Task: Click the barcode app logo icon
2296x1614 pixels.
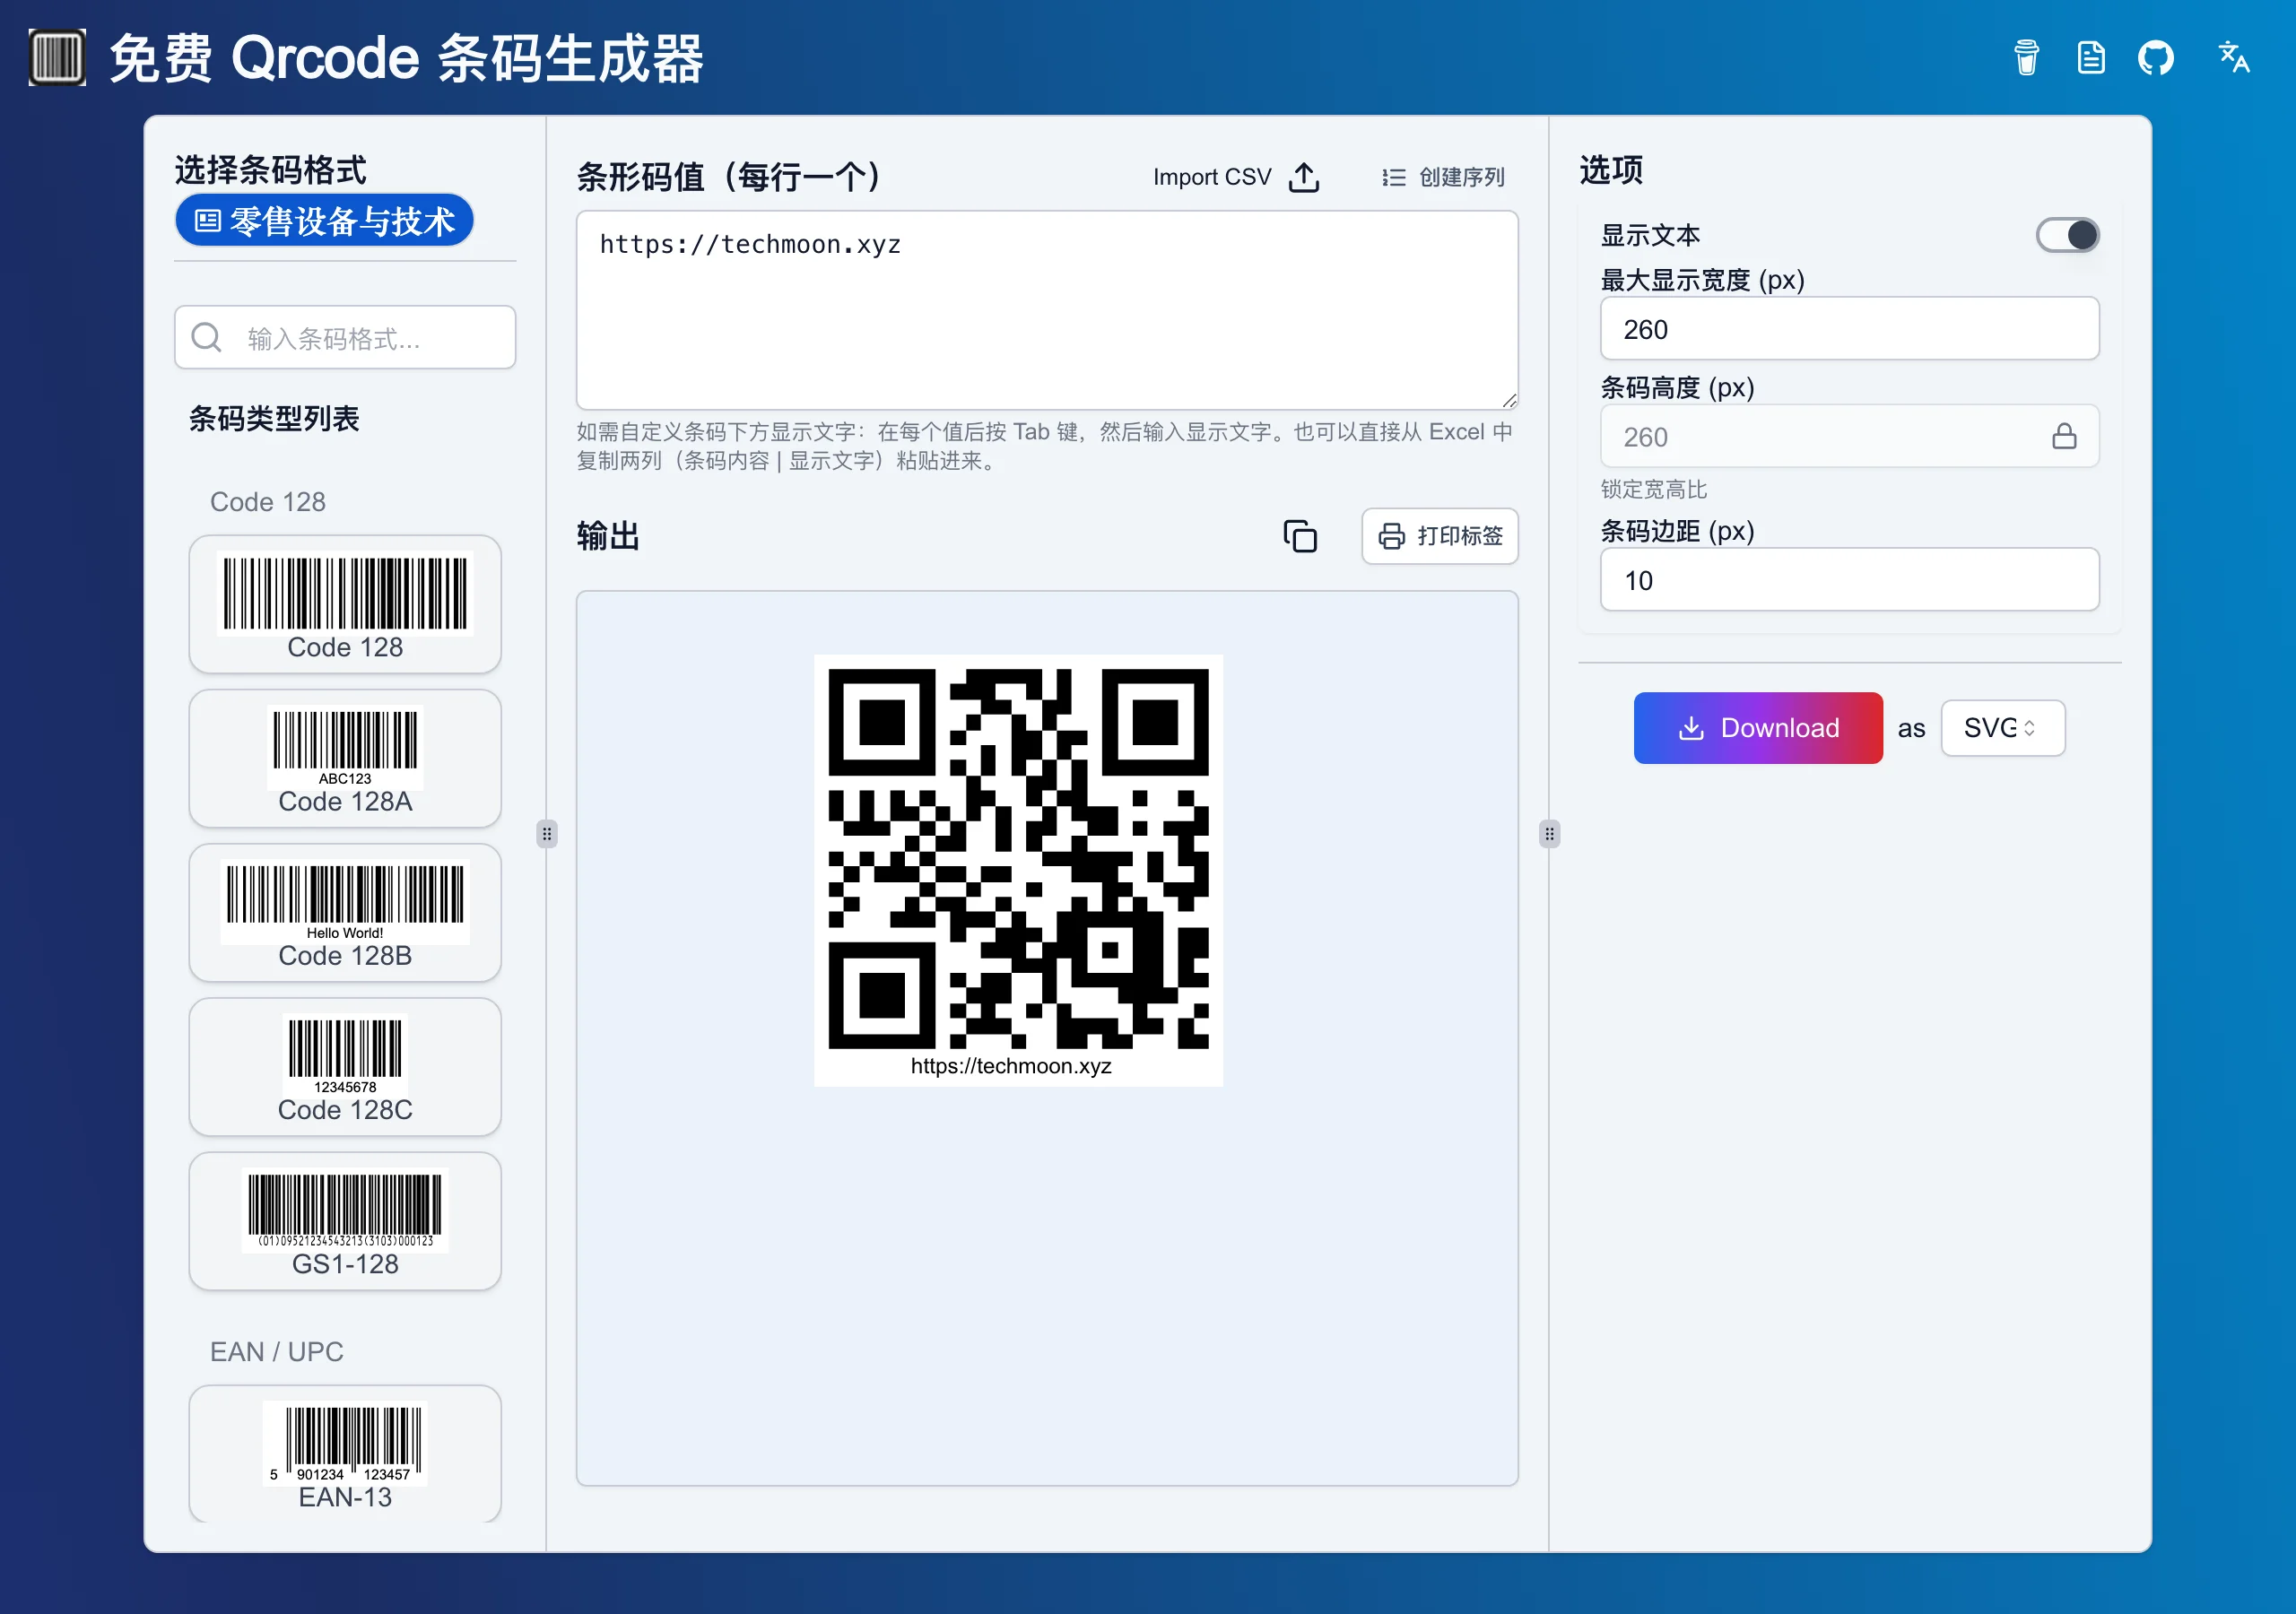Action: 57,57
